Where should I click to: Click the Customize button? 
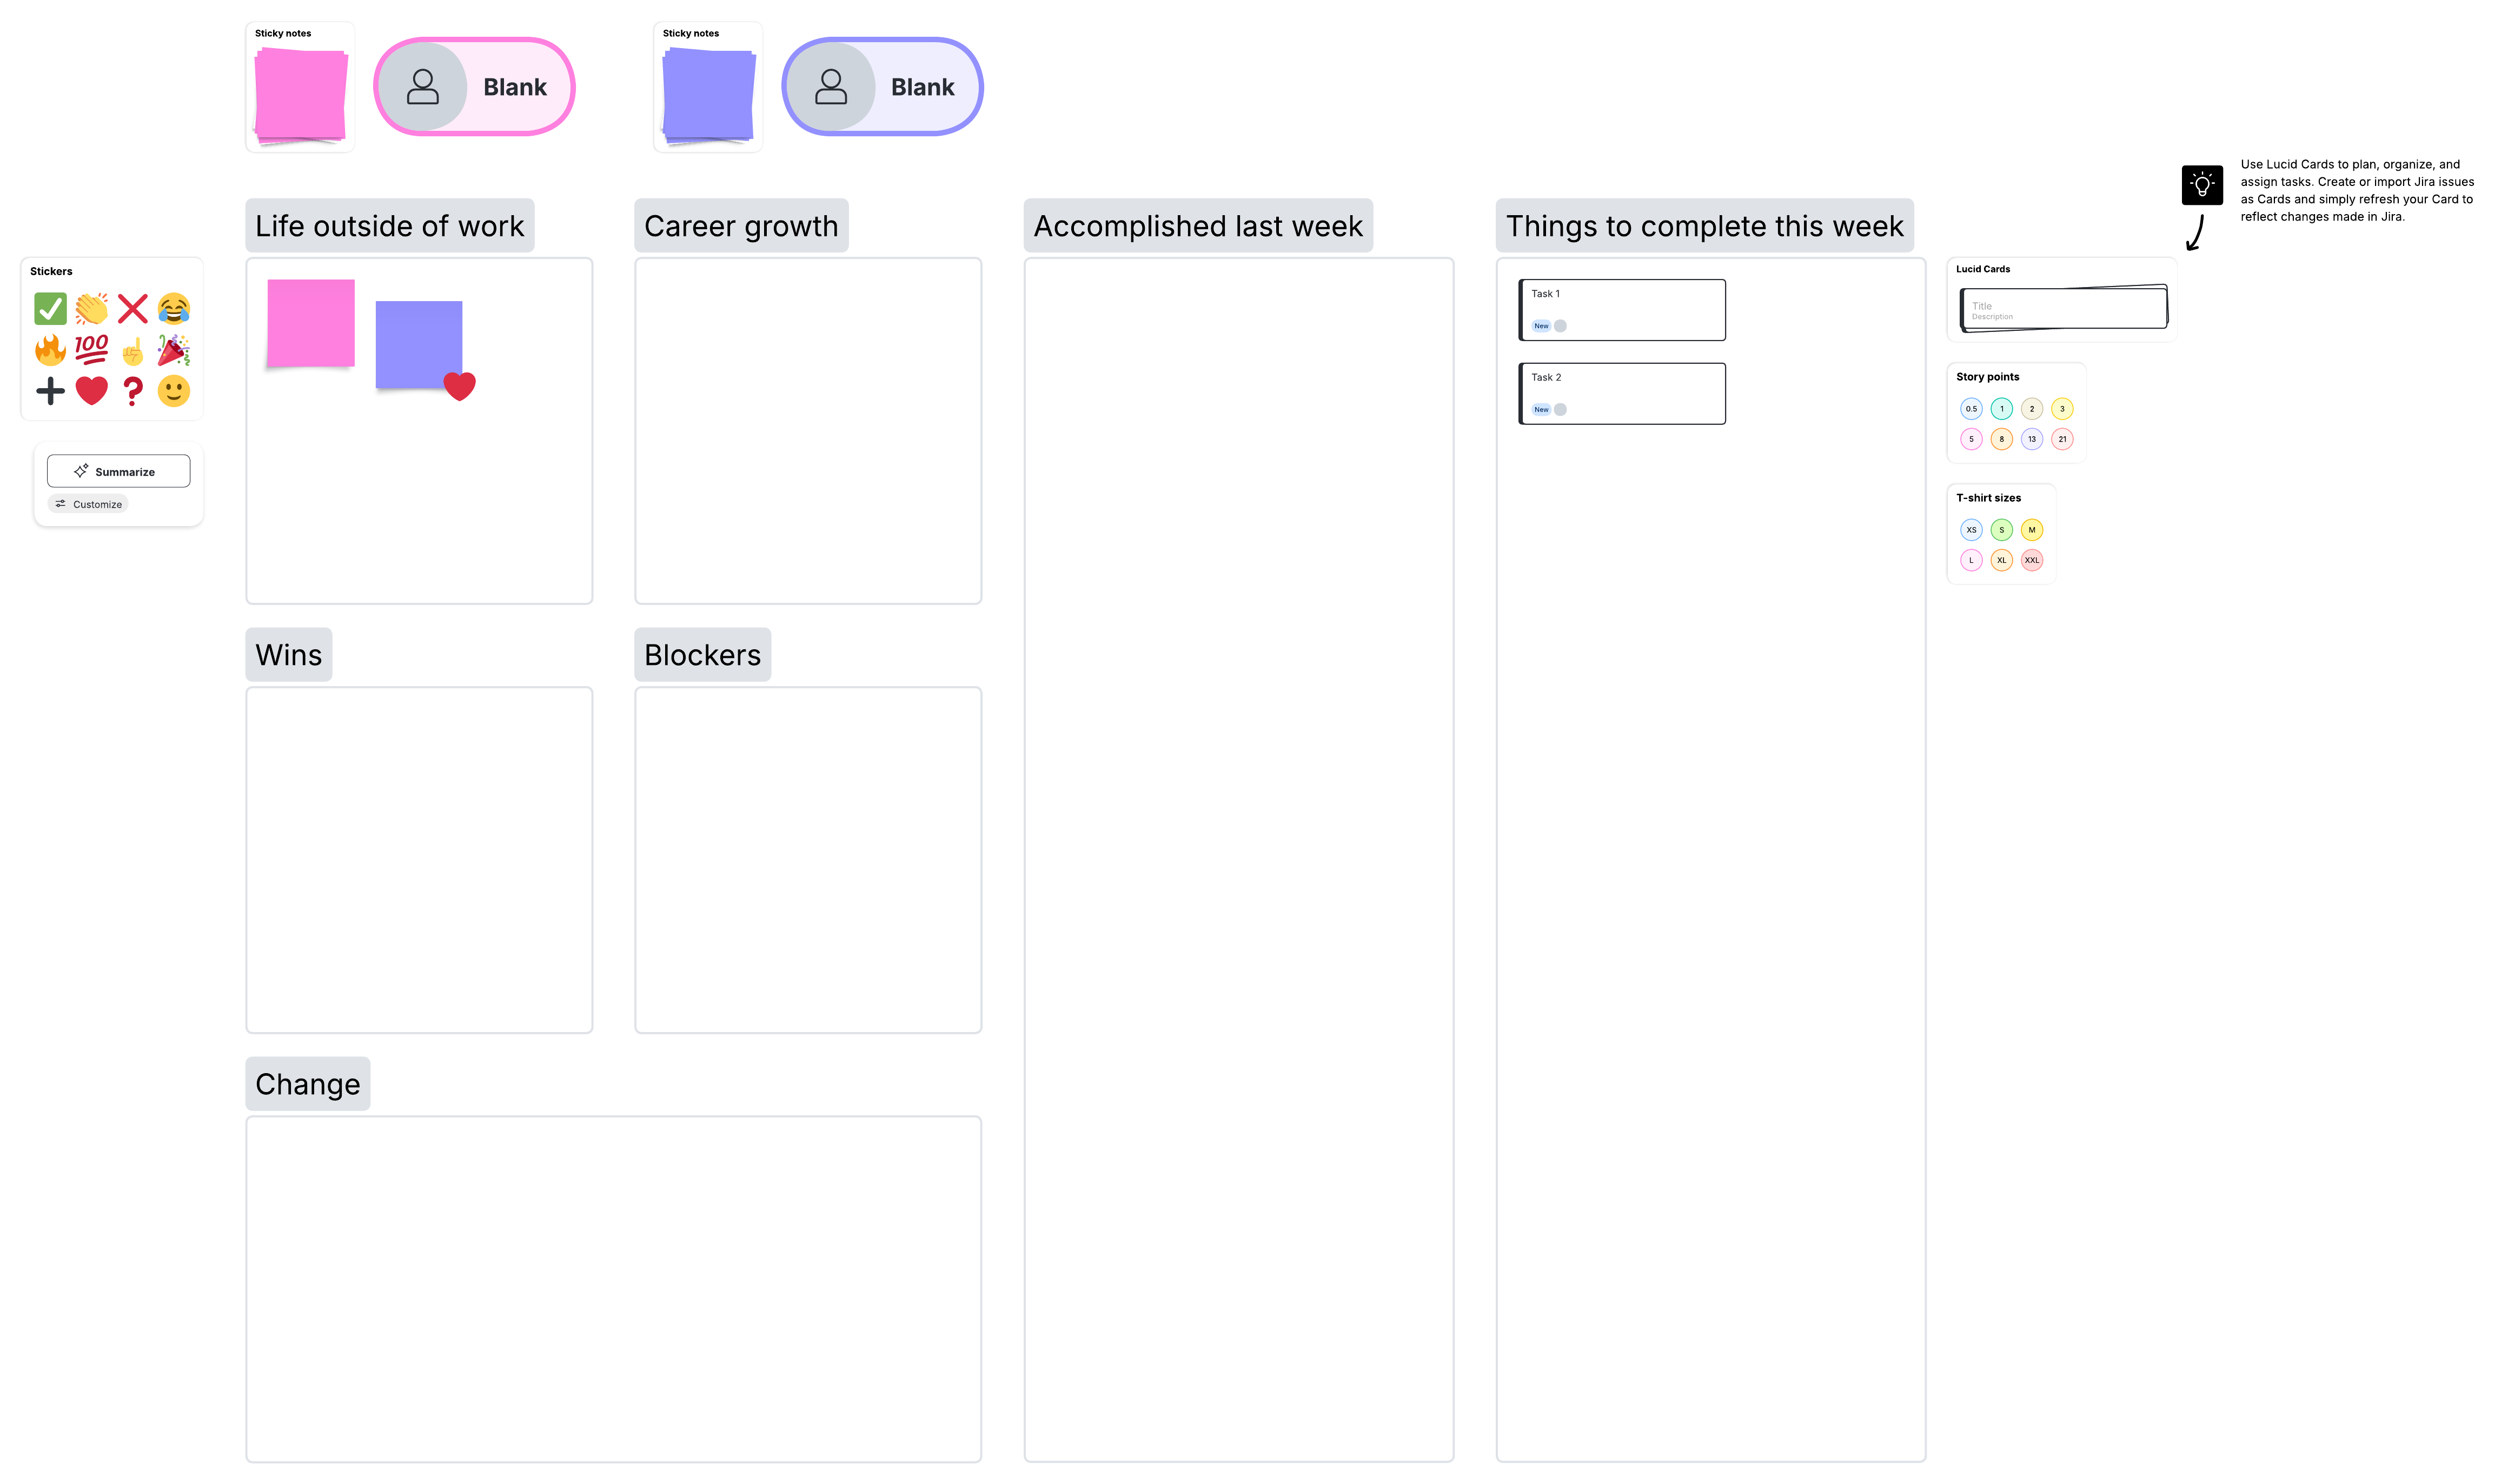pyautogui.click(x=89, y=503)
